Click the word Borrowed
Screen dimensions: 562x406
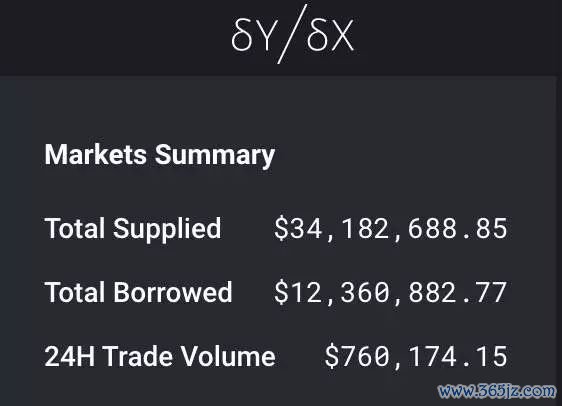173,292
